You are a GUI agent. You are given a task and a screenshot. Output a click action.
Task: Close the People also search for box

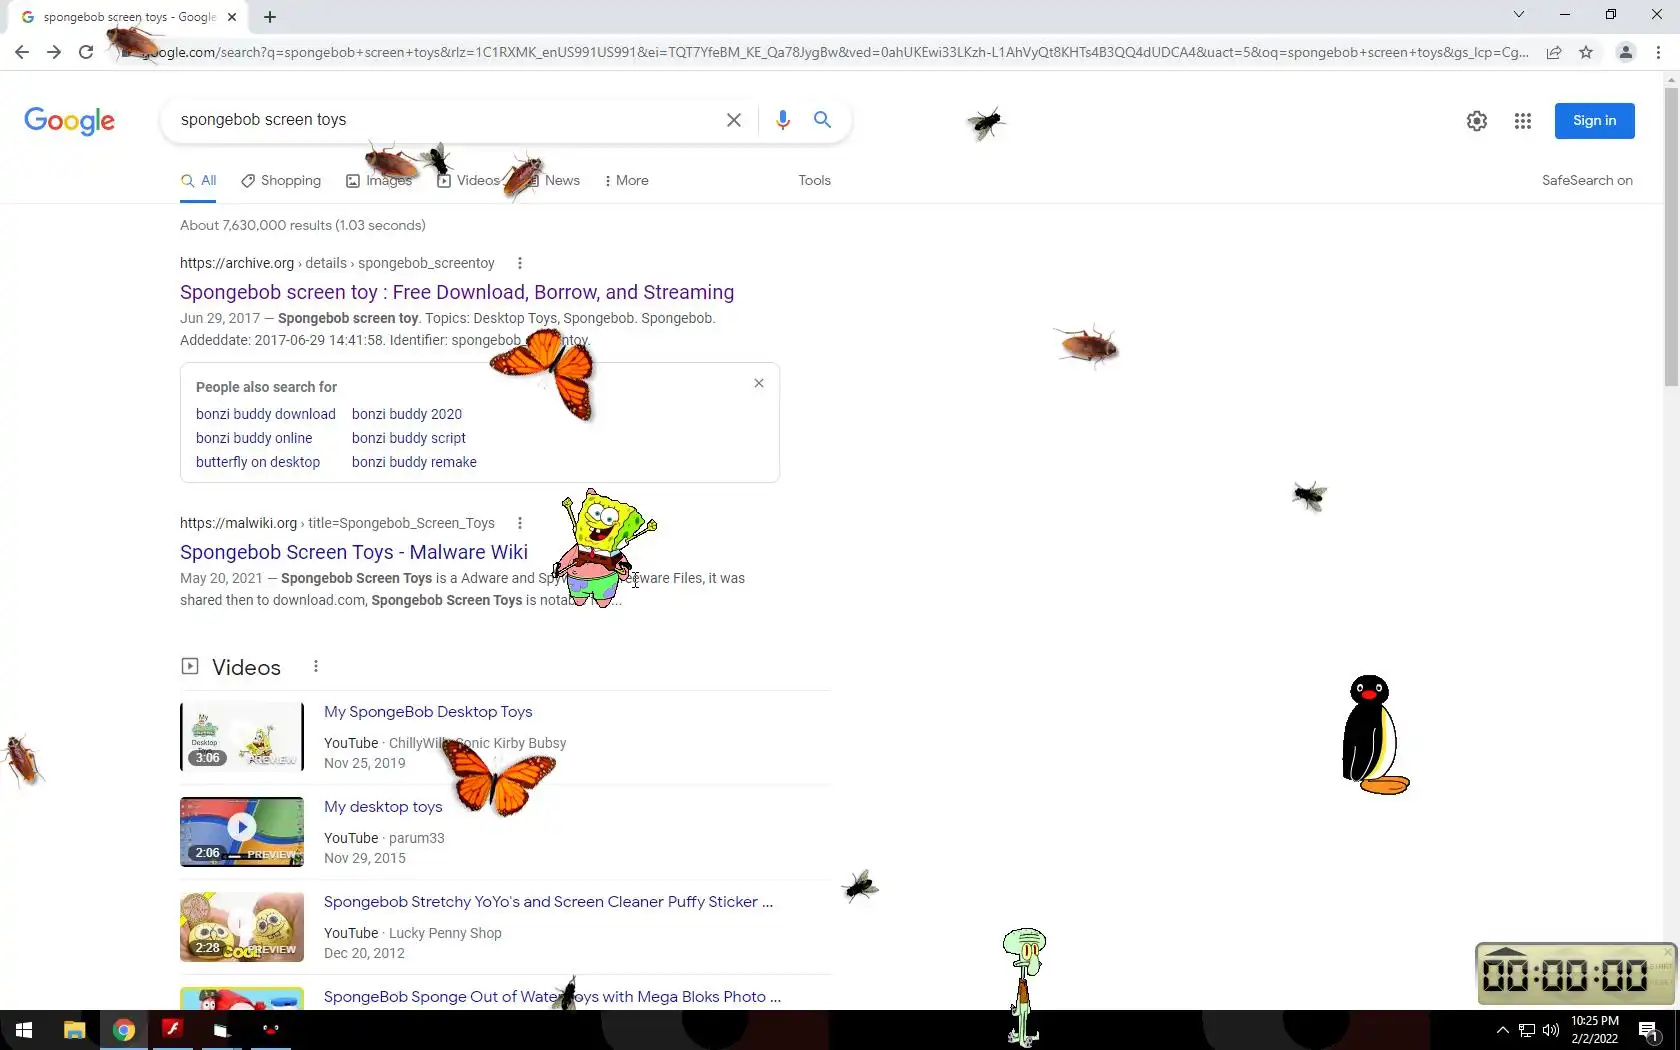[759, 383]
